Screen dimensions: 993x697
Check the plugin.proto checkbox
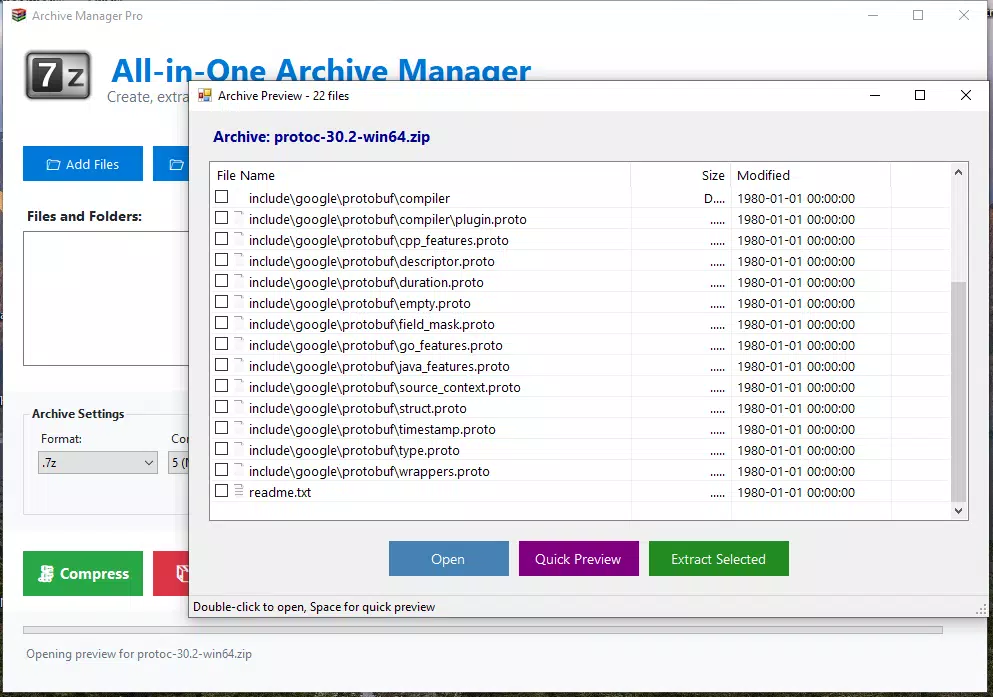[x=222, y=218]
